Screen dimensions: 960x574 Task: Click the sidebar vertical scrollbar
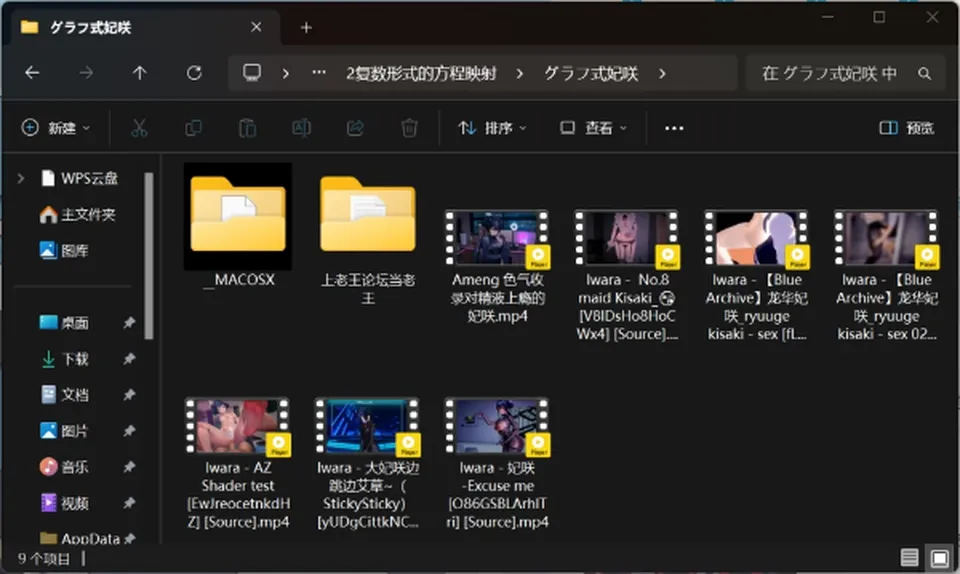point(149,256)
